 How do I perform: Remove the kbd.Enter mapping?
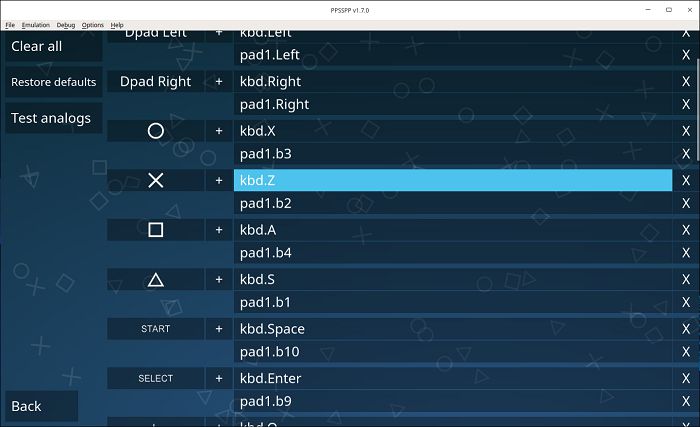686,378
